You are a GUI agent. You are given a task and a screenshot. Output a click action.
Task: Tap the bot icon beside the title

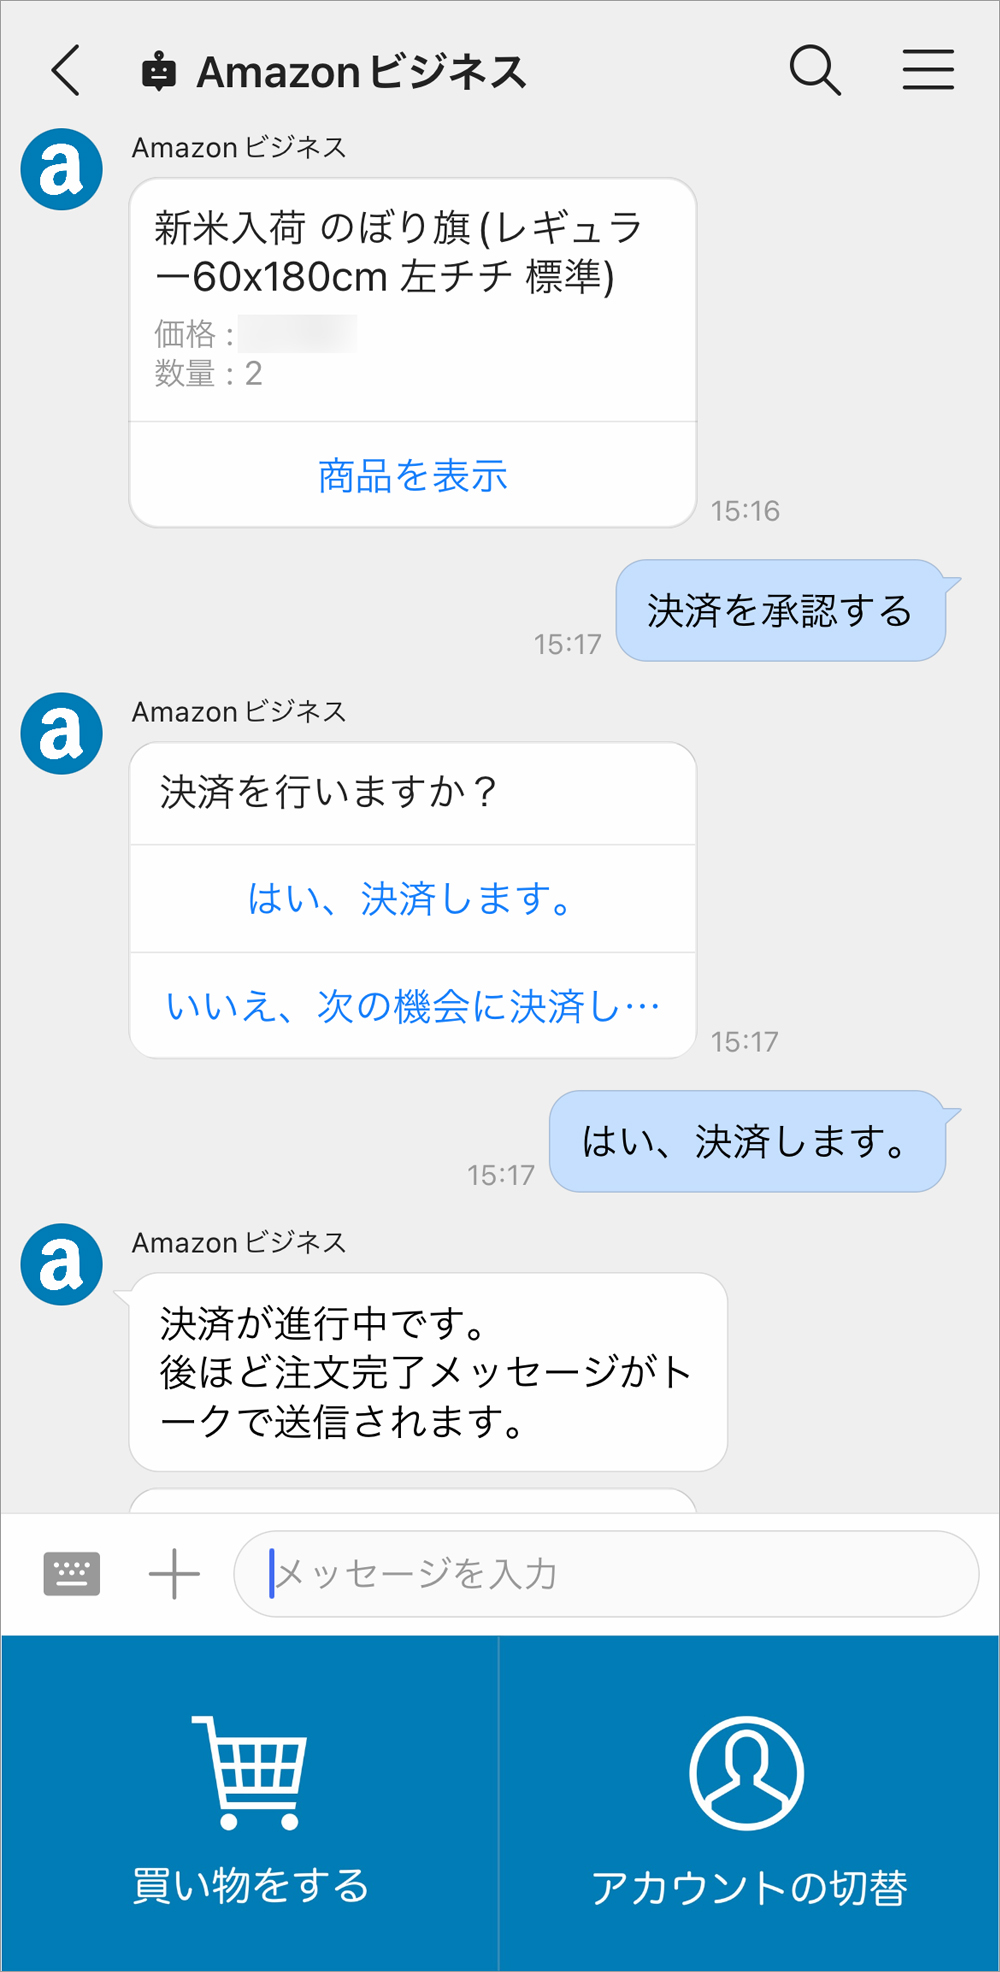coord(159,72)
